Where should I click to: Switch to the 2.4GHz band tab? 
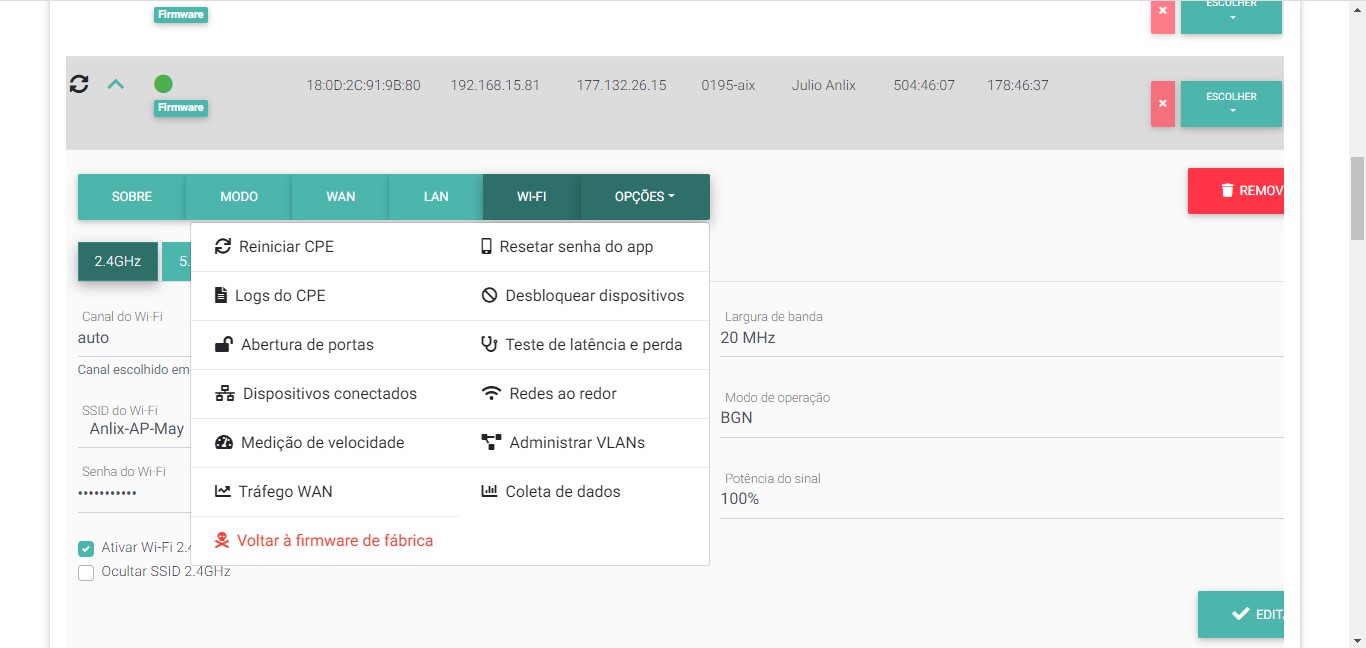[x=118, y=262]
